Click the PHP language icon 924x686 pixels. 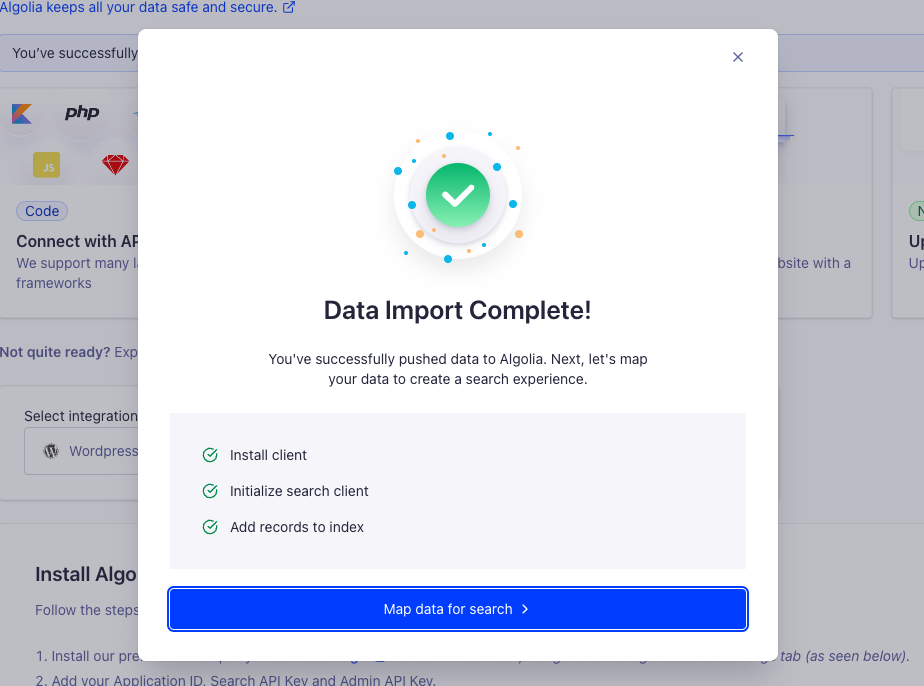pos(82,112)
